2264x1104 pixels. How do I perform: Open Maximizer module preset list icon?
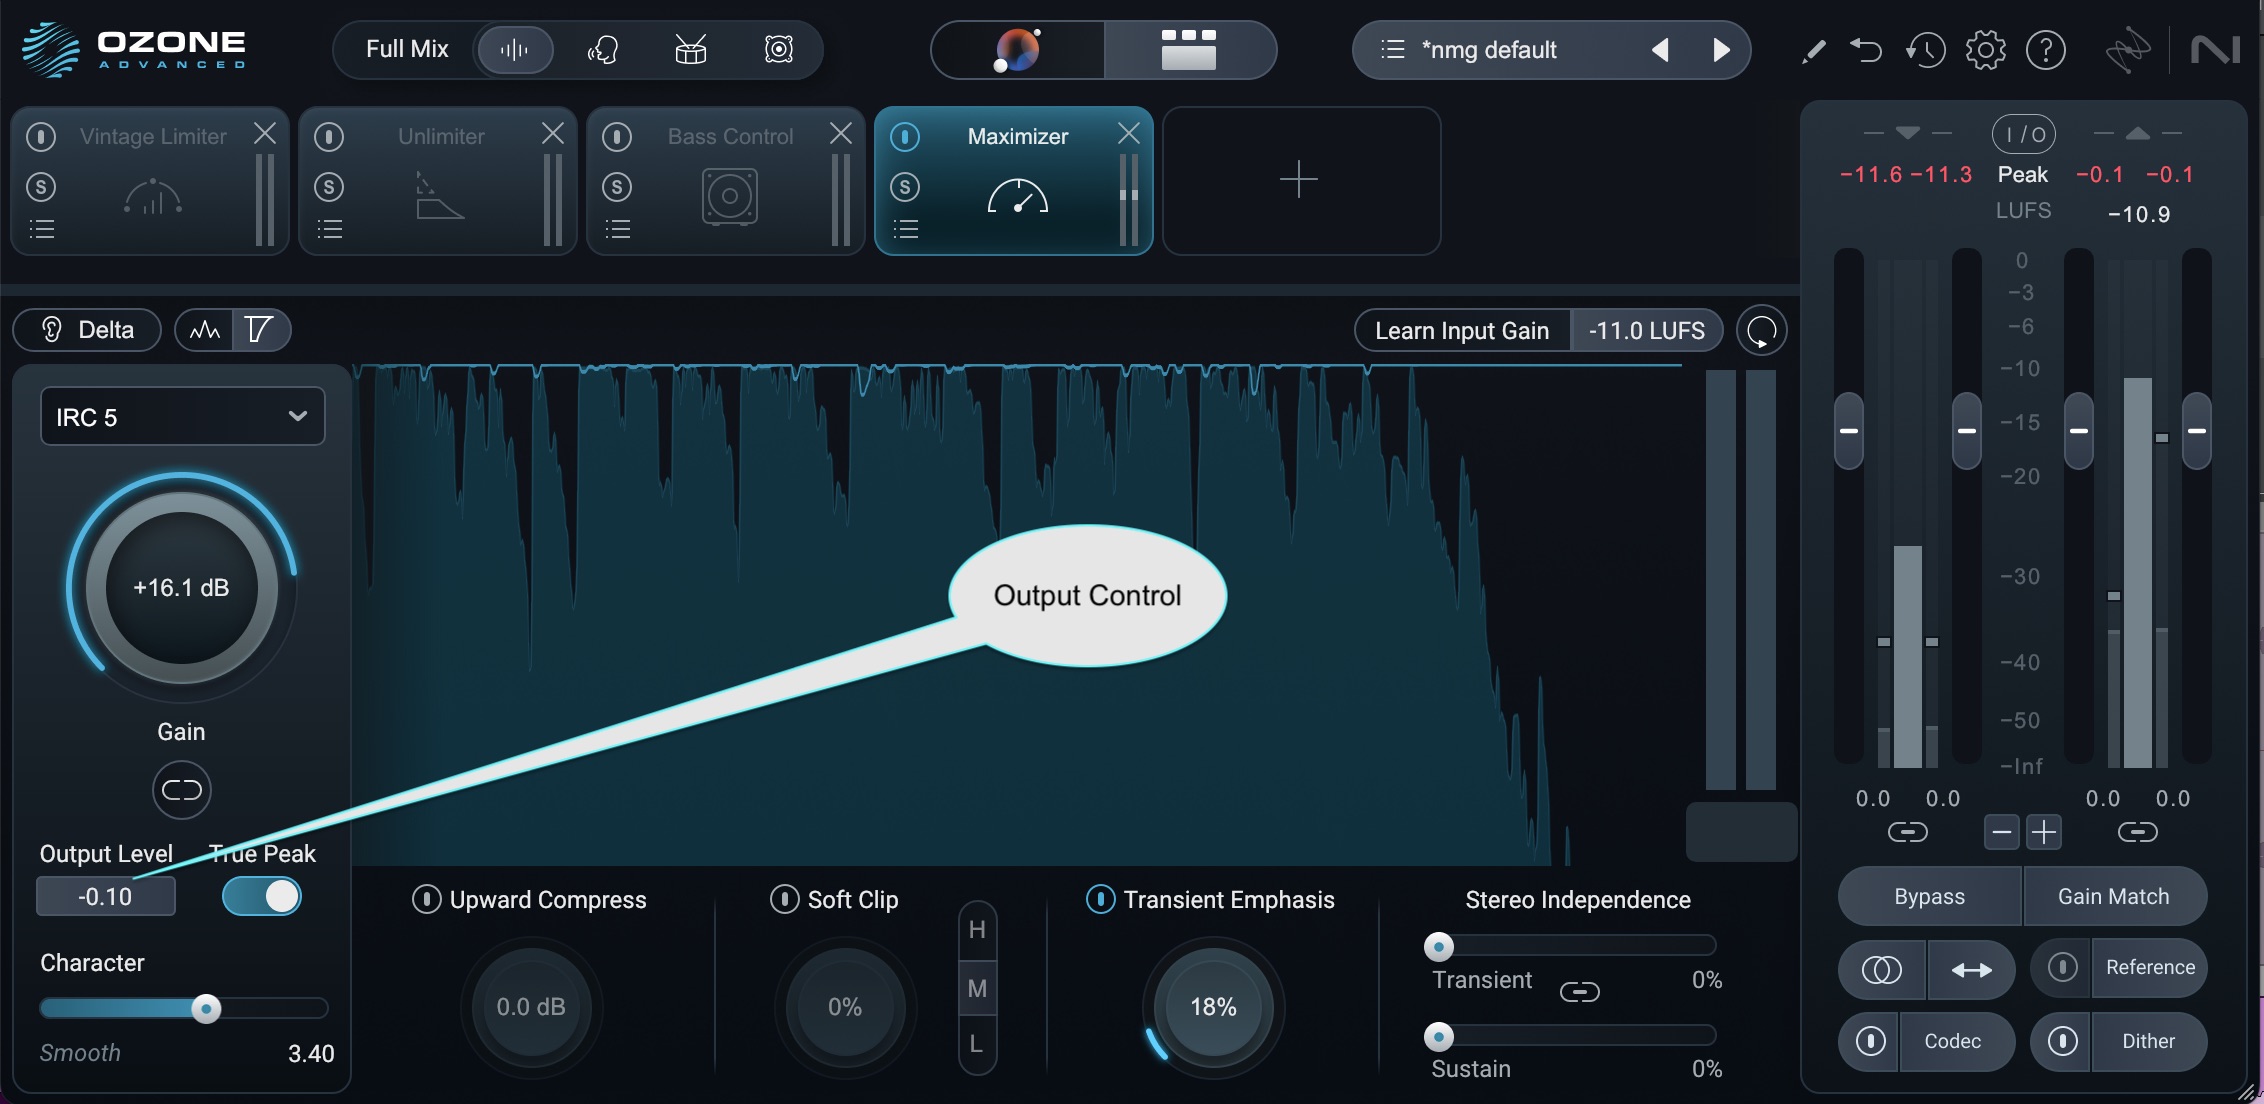[x=905, y=230]
